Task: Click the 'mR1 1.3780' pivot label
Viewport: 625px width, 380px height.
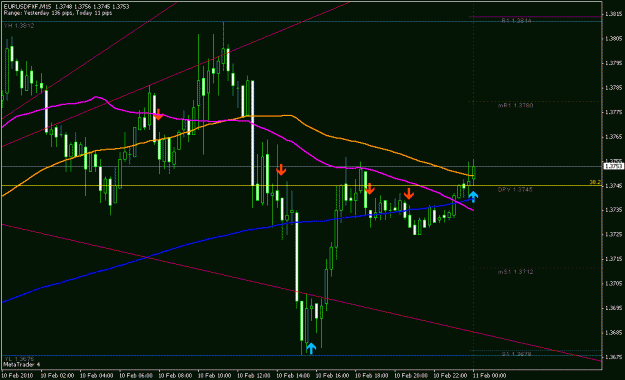Action: pyautogui.click(x=515, y=106)
